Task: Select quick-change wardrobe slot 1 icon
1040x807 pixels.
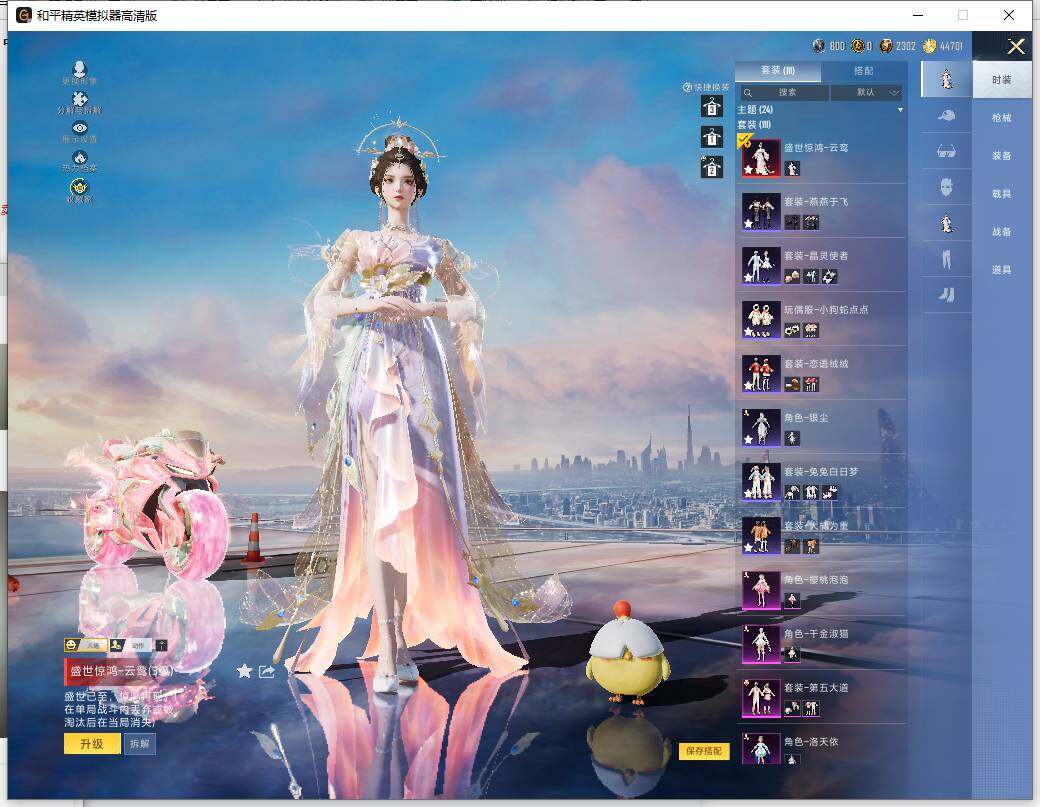Action: point(712,137)
